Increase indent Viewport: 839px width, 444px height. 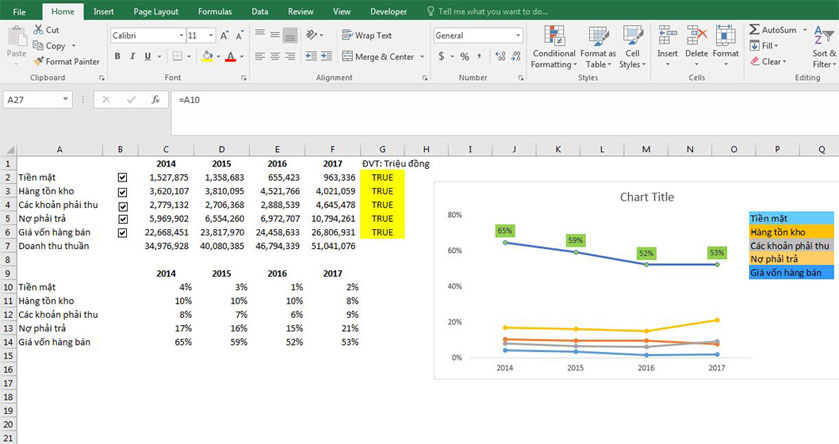pos(326,56)
